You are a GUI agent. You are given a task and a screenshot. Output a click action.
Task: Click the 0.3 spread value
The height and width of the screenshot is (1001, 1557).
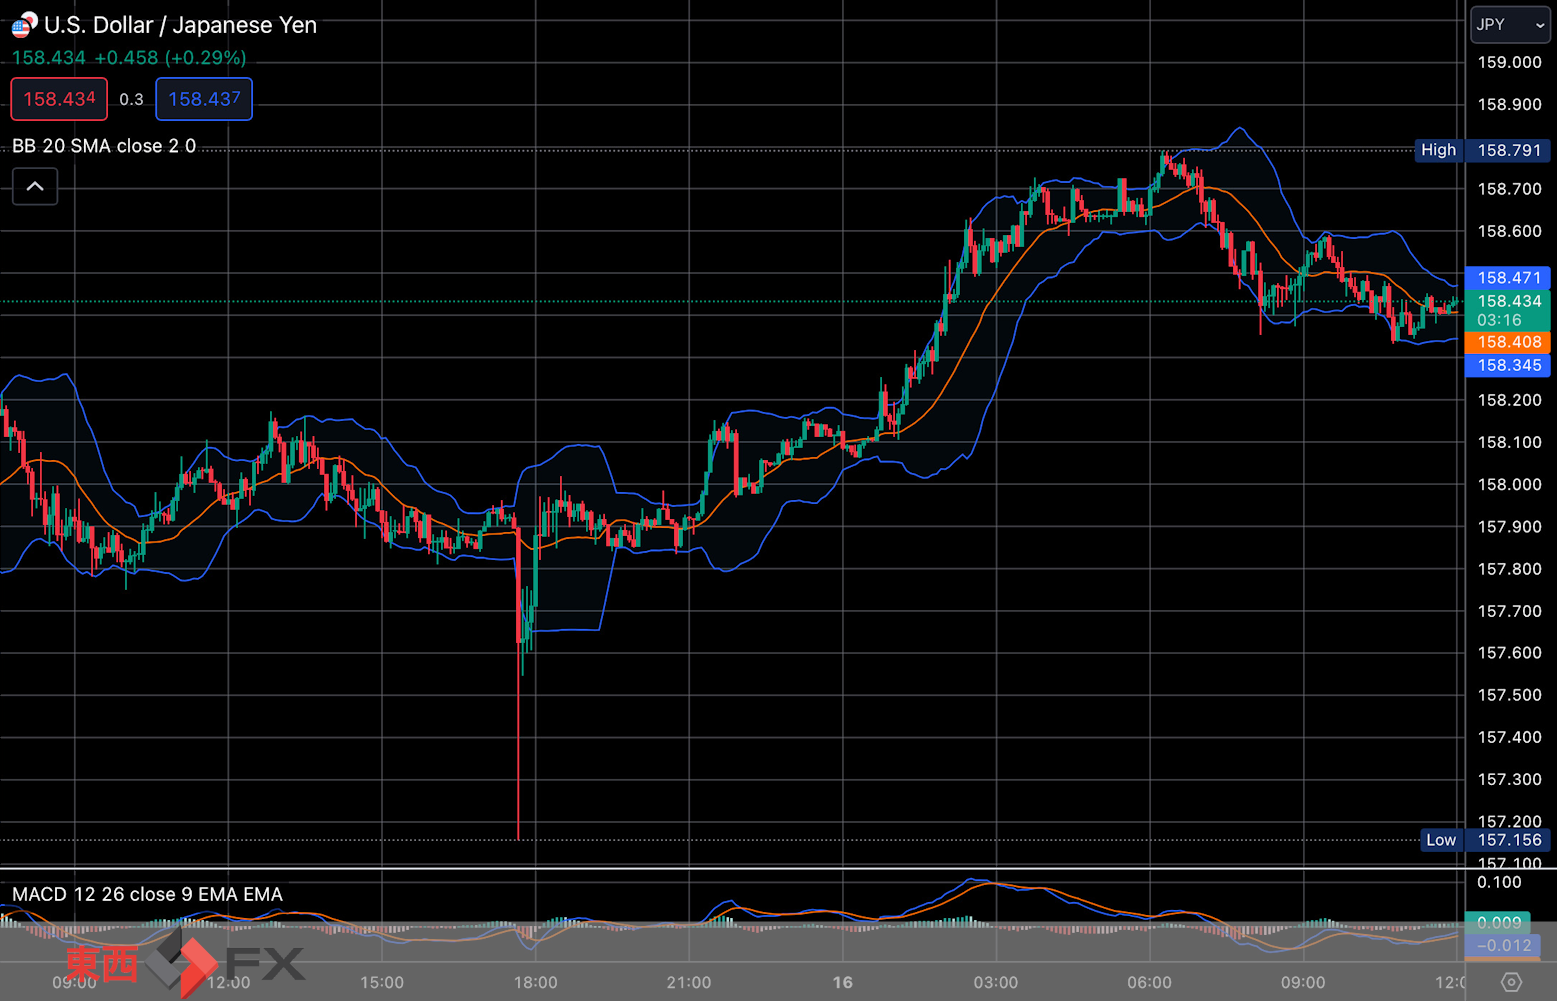131,99
